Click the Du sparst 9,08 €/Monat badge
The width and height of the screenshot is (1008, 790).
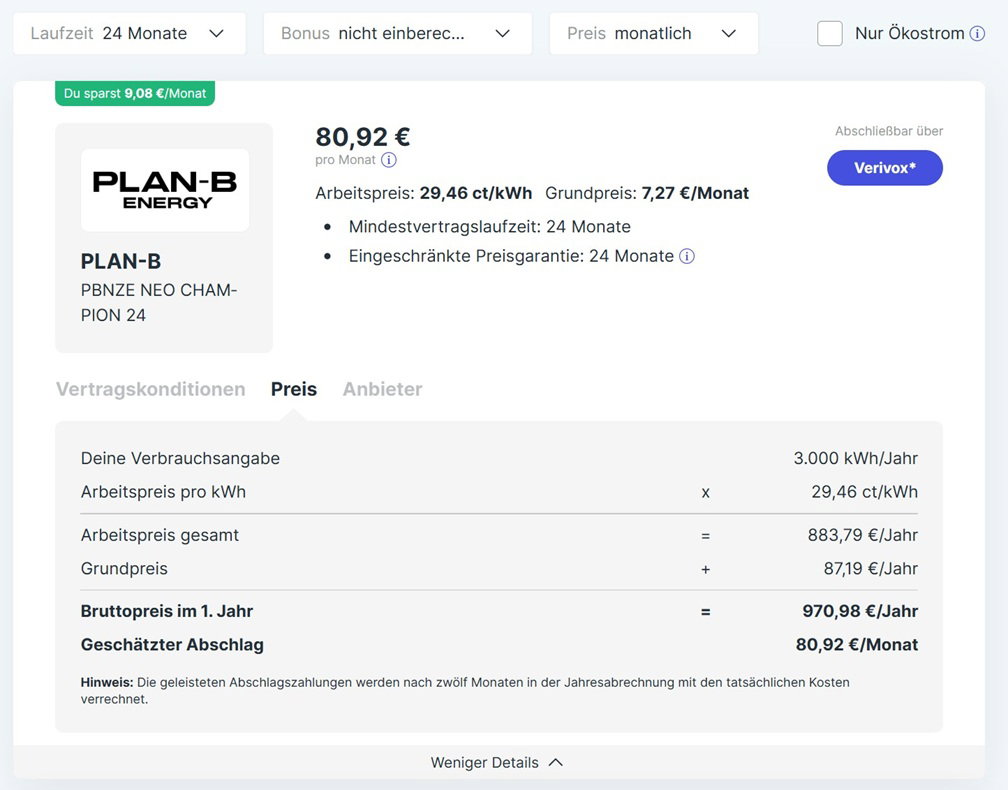click(x=135, y=93)
